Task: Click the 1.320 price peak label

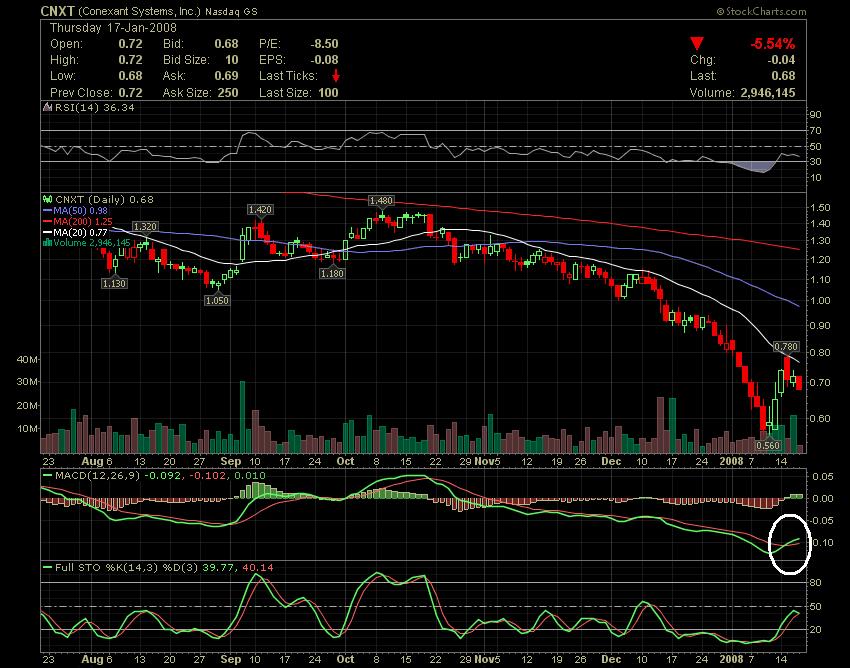Action: 145,227
